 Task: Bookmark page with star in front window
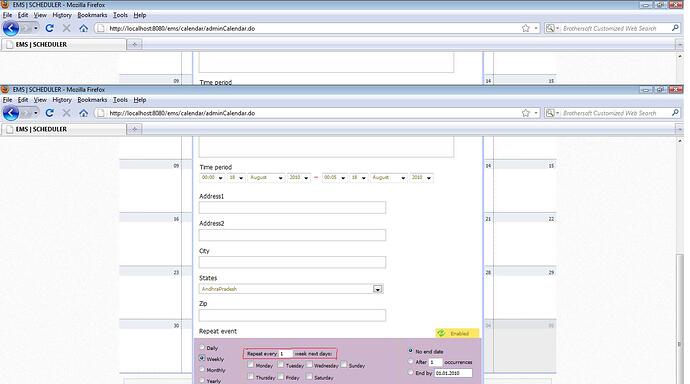(x=525, y=113)
